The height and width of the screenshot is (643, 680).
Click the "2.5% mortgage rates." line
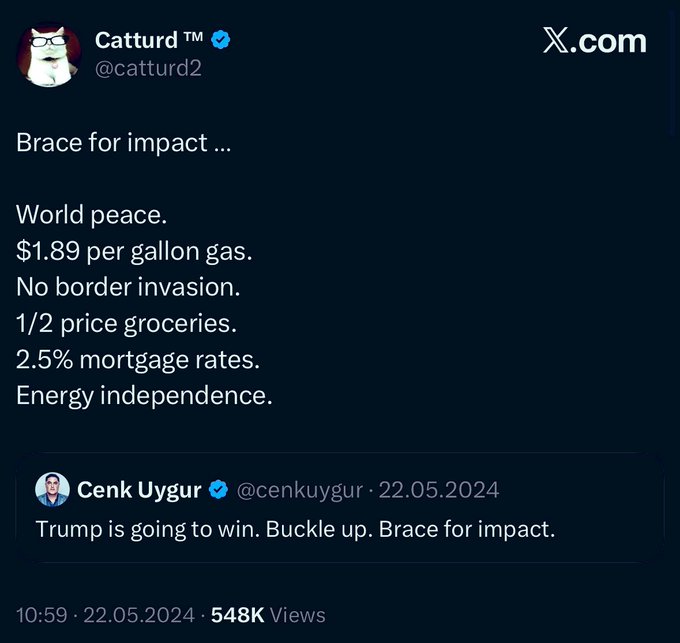138,359
